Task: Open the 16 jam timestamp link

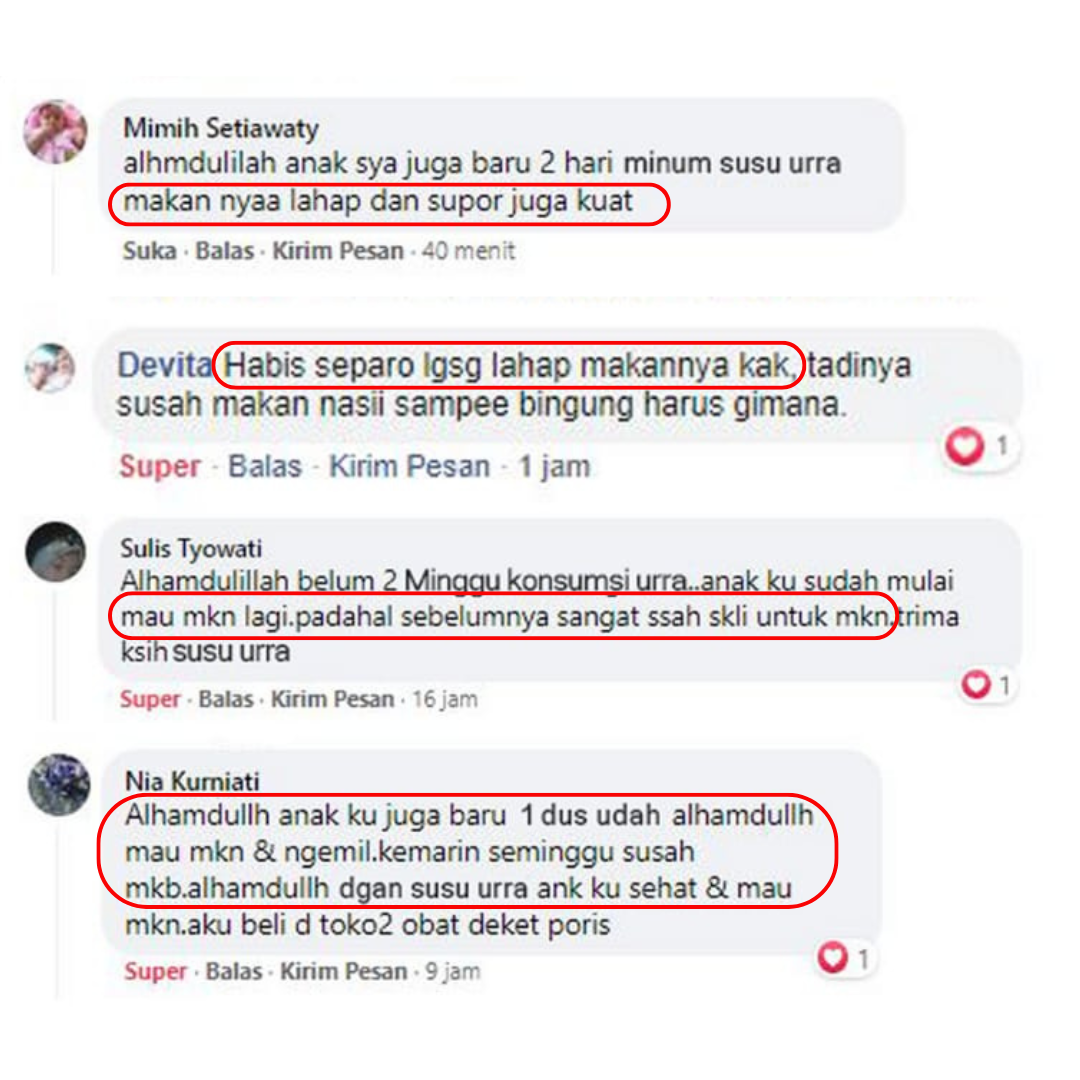Action: (444, 699)
